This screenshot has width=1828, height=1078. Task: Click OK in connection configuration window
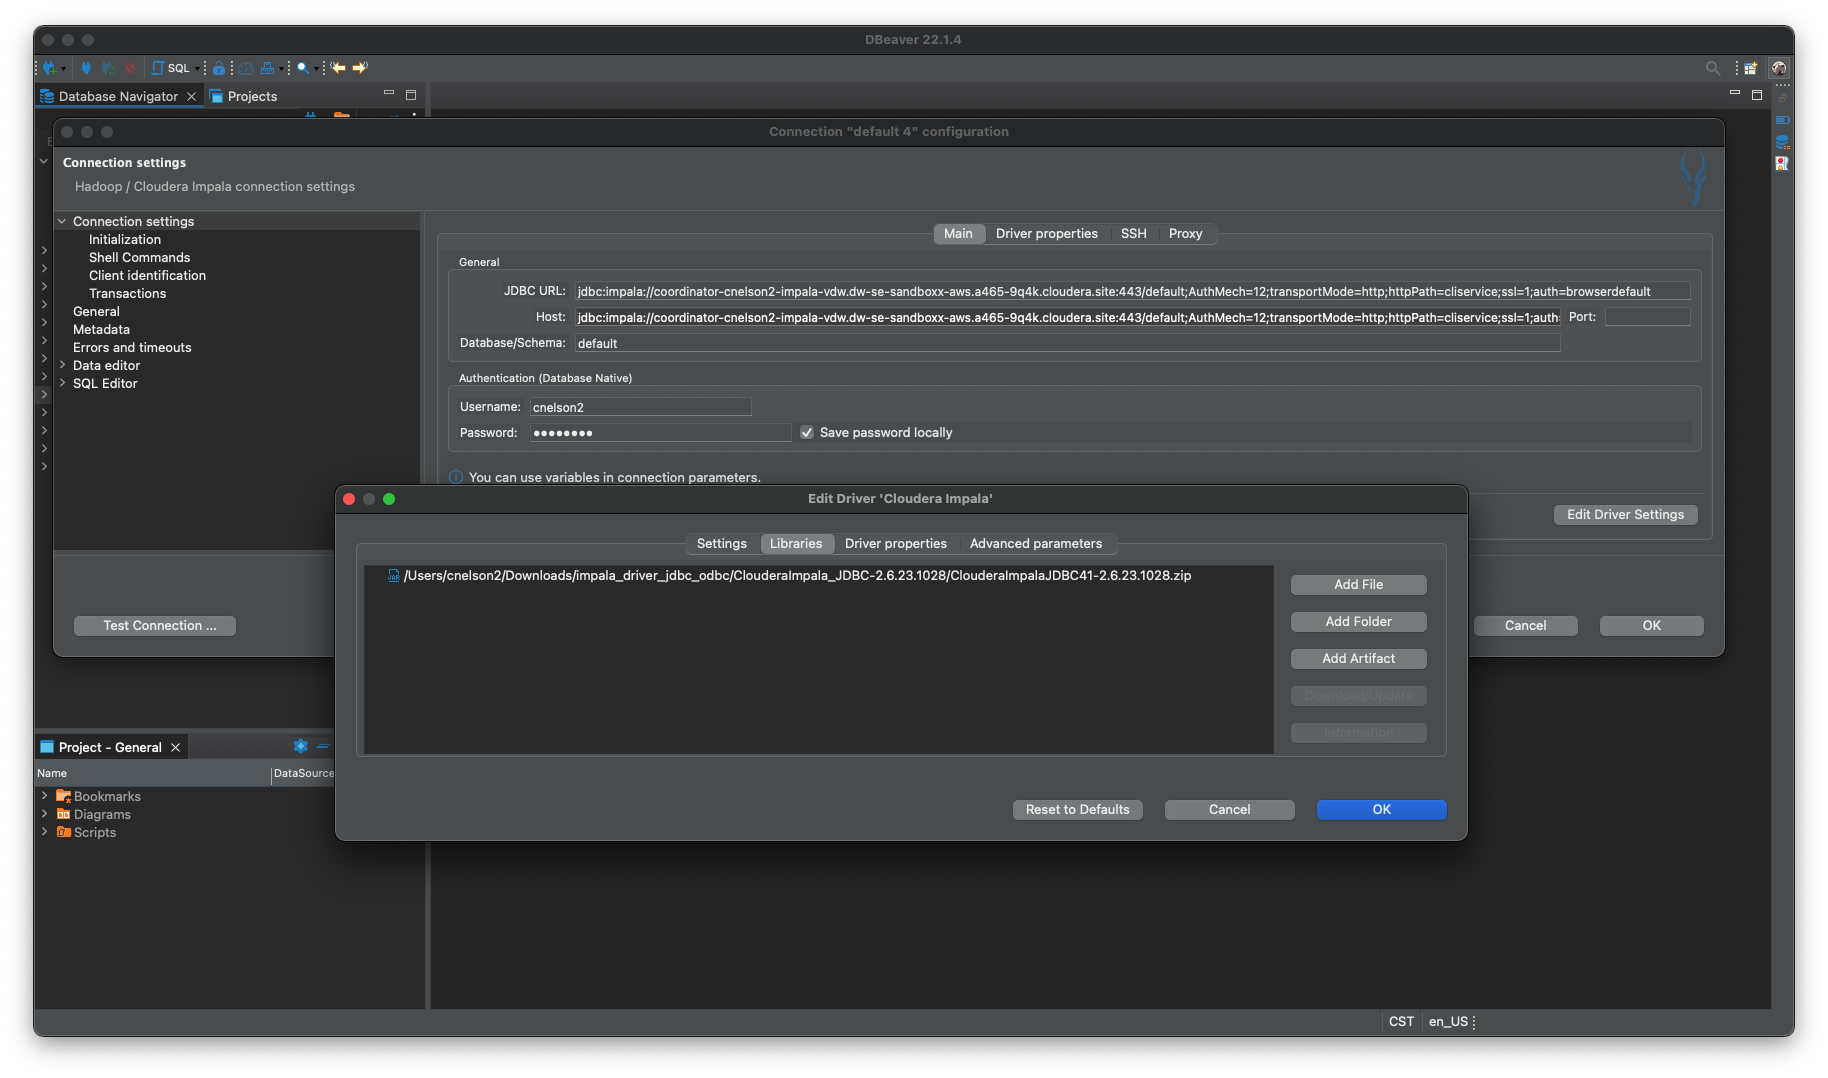[1652, 625]
